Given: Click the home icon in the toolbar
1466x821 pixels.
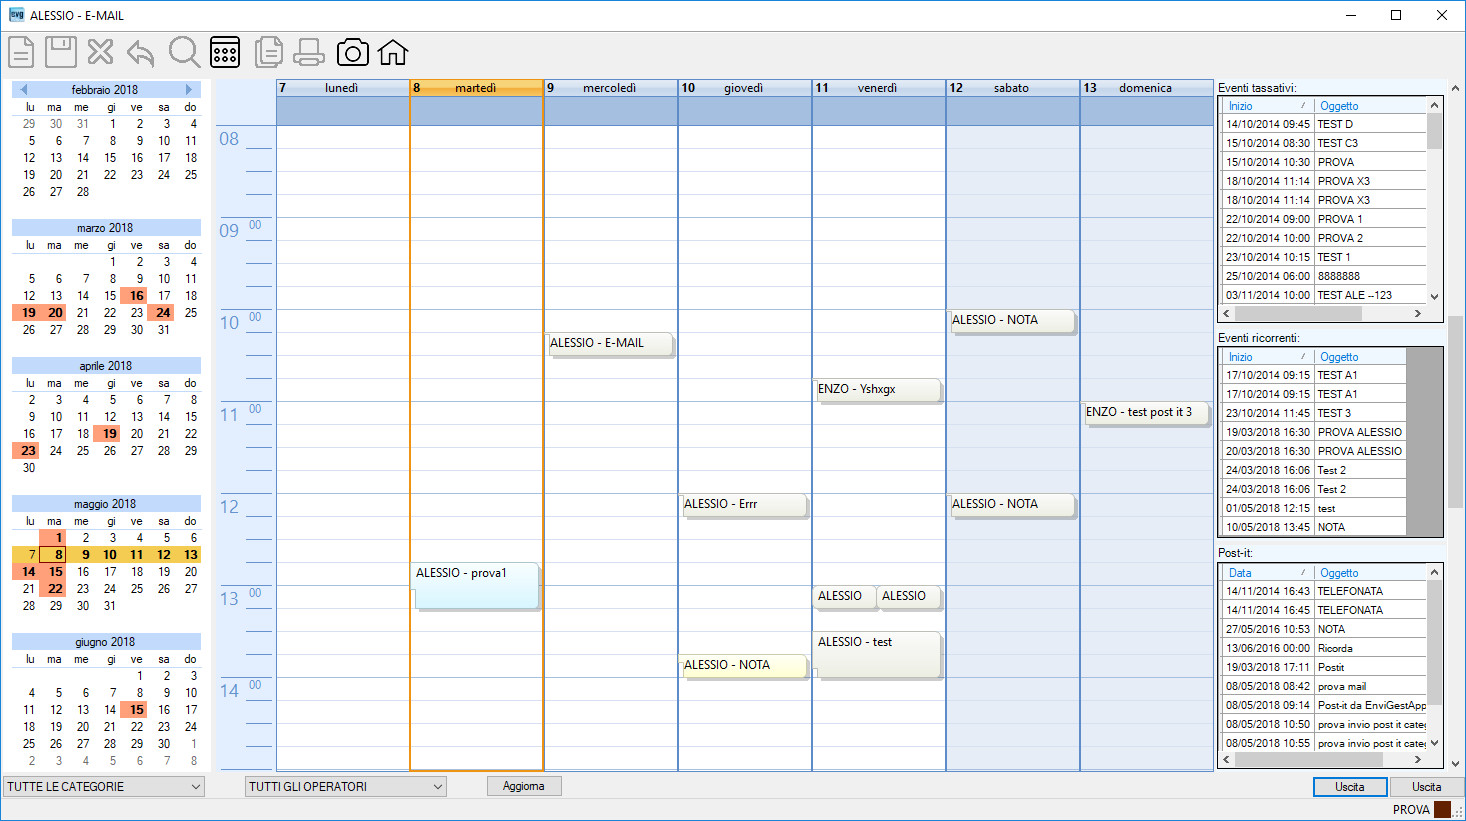Looking at the screenshot, I should [393, 52].
